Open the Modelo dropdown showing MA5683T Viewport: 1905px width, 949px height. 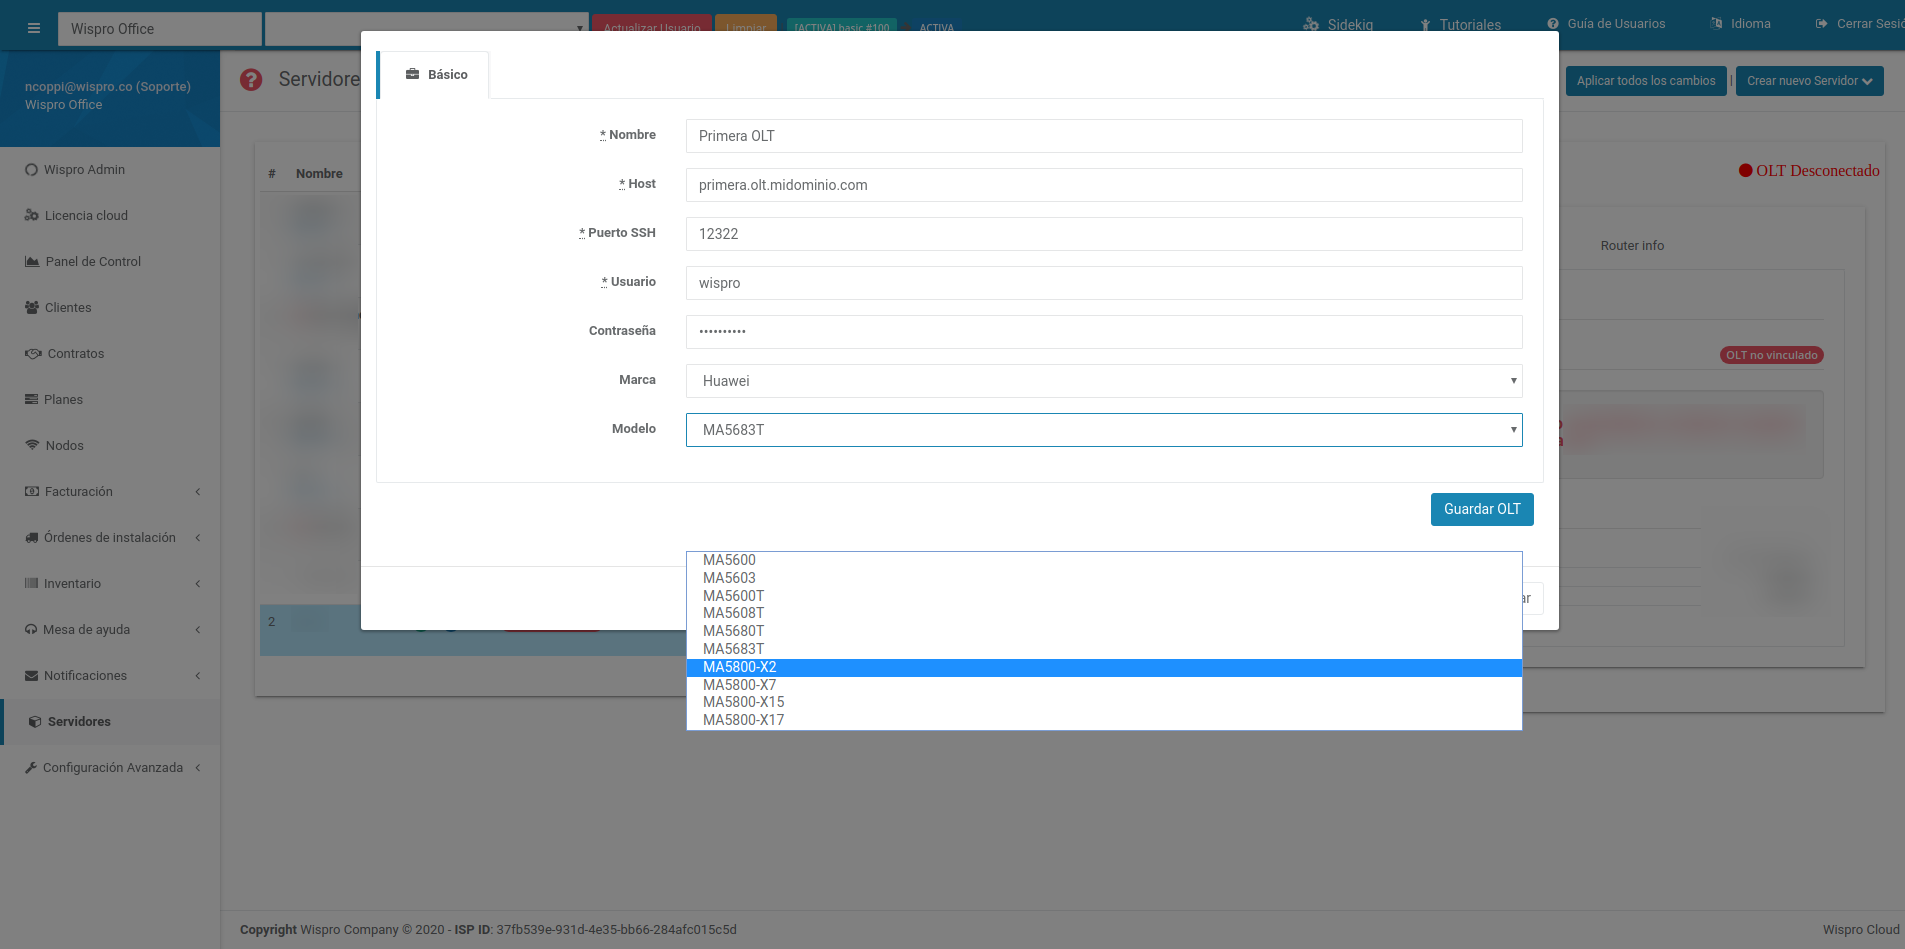pyautogui.click(x=1104, y=430)
